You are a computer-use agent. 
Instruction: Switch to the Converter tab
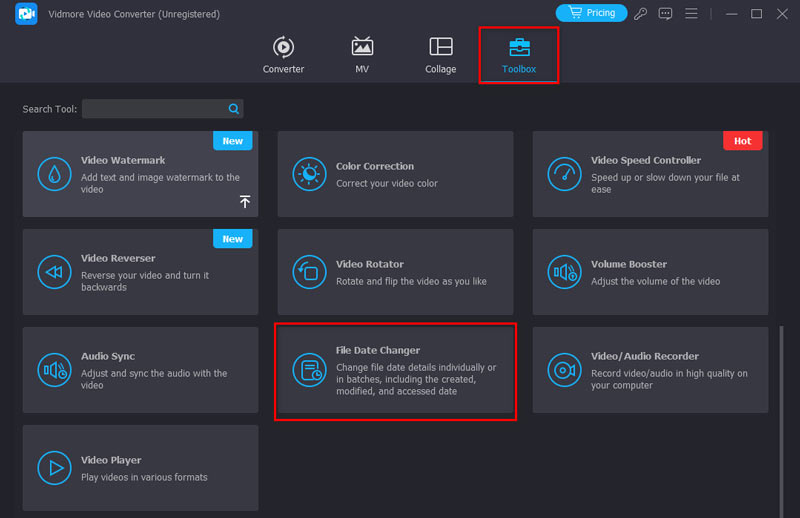283,55
